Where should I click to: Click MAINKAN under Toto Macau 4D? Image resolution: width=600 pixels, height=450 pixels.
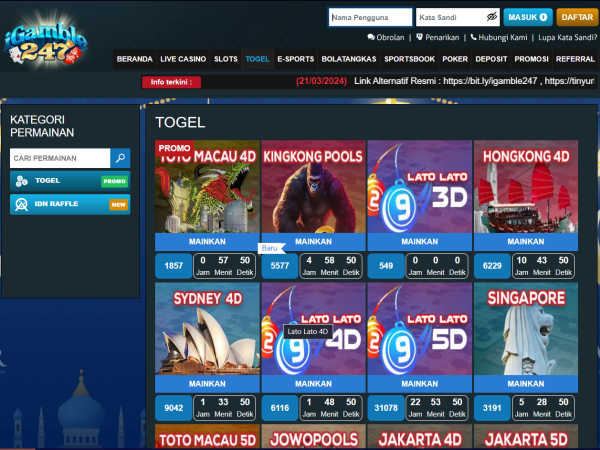click(207, 242)
